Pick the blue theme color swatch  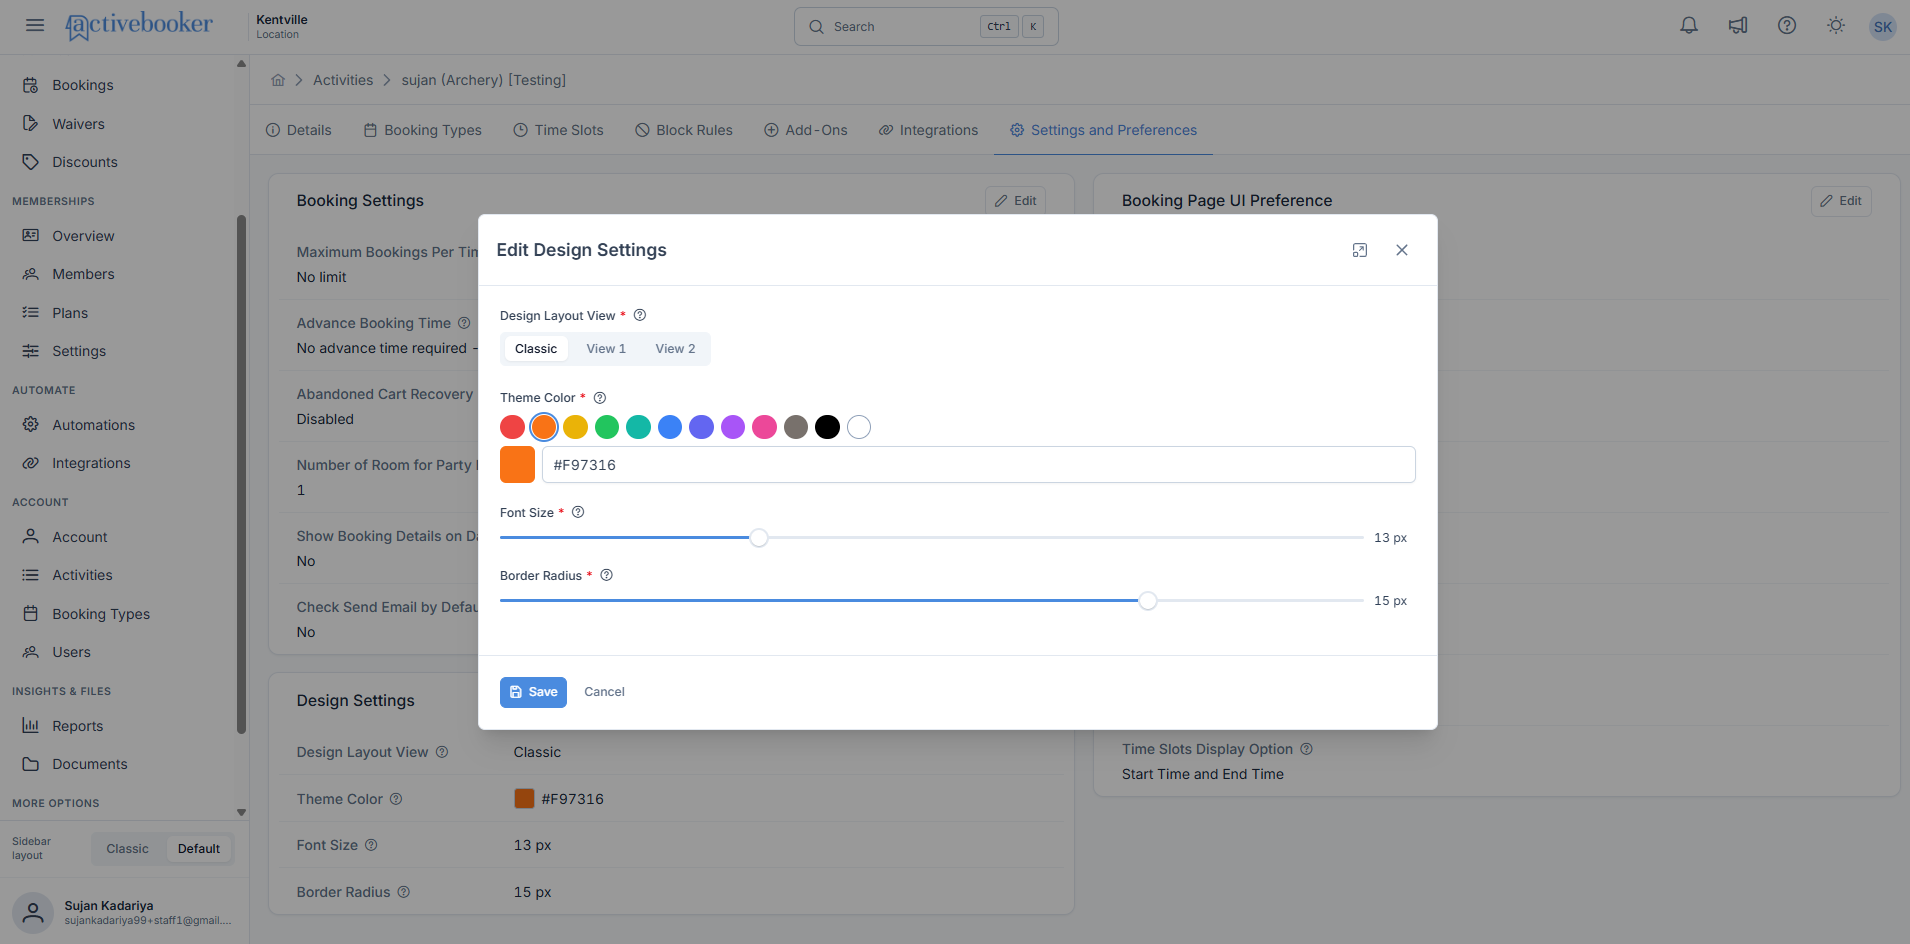[670, 427]
